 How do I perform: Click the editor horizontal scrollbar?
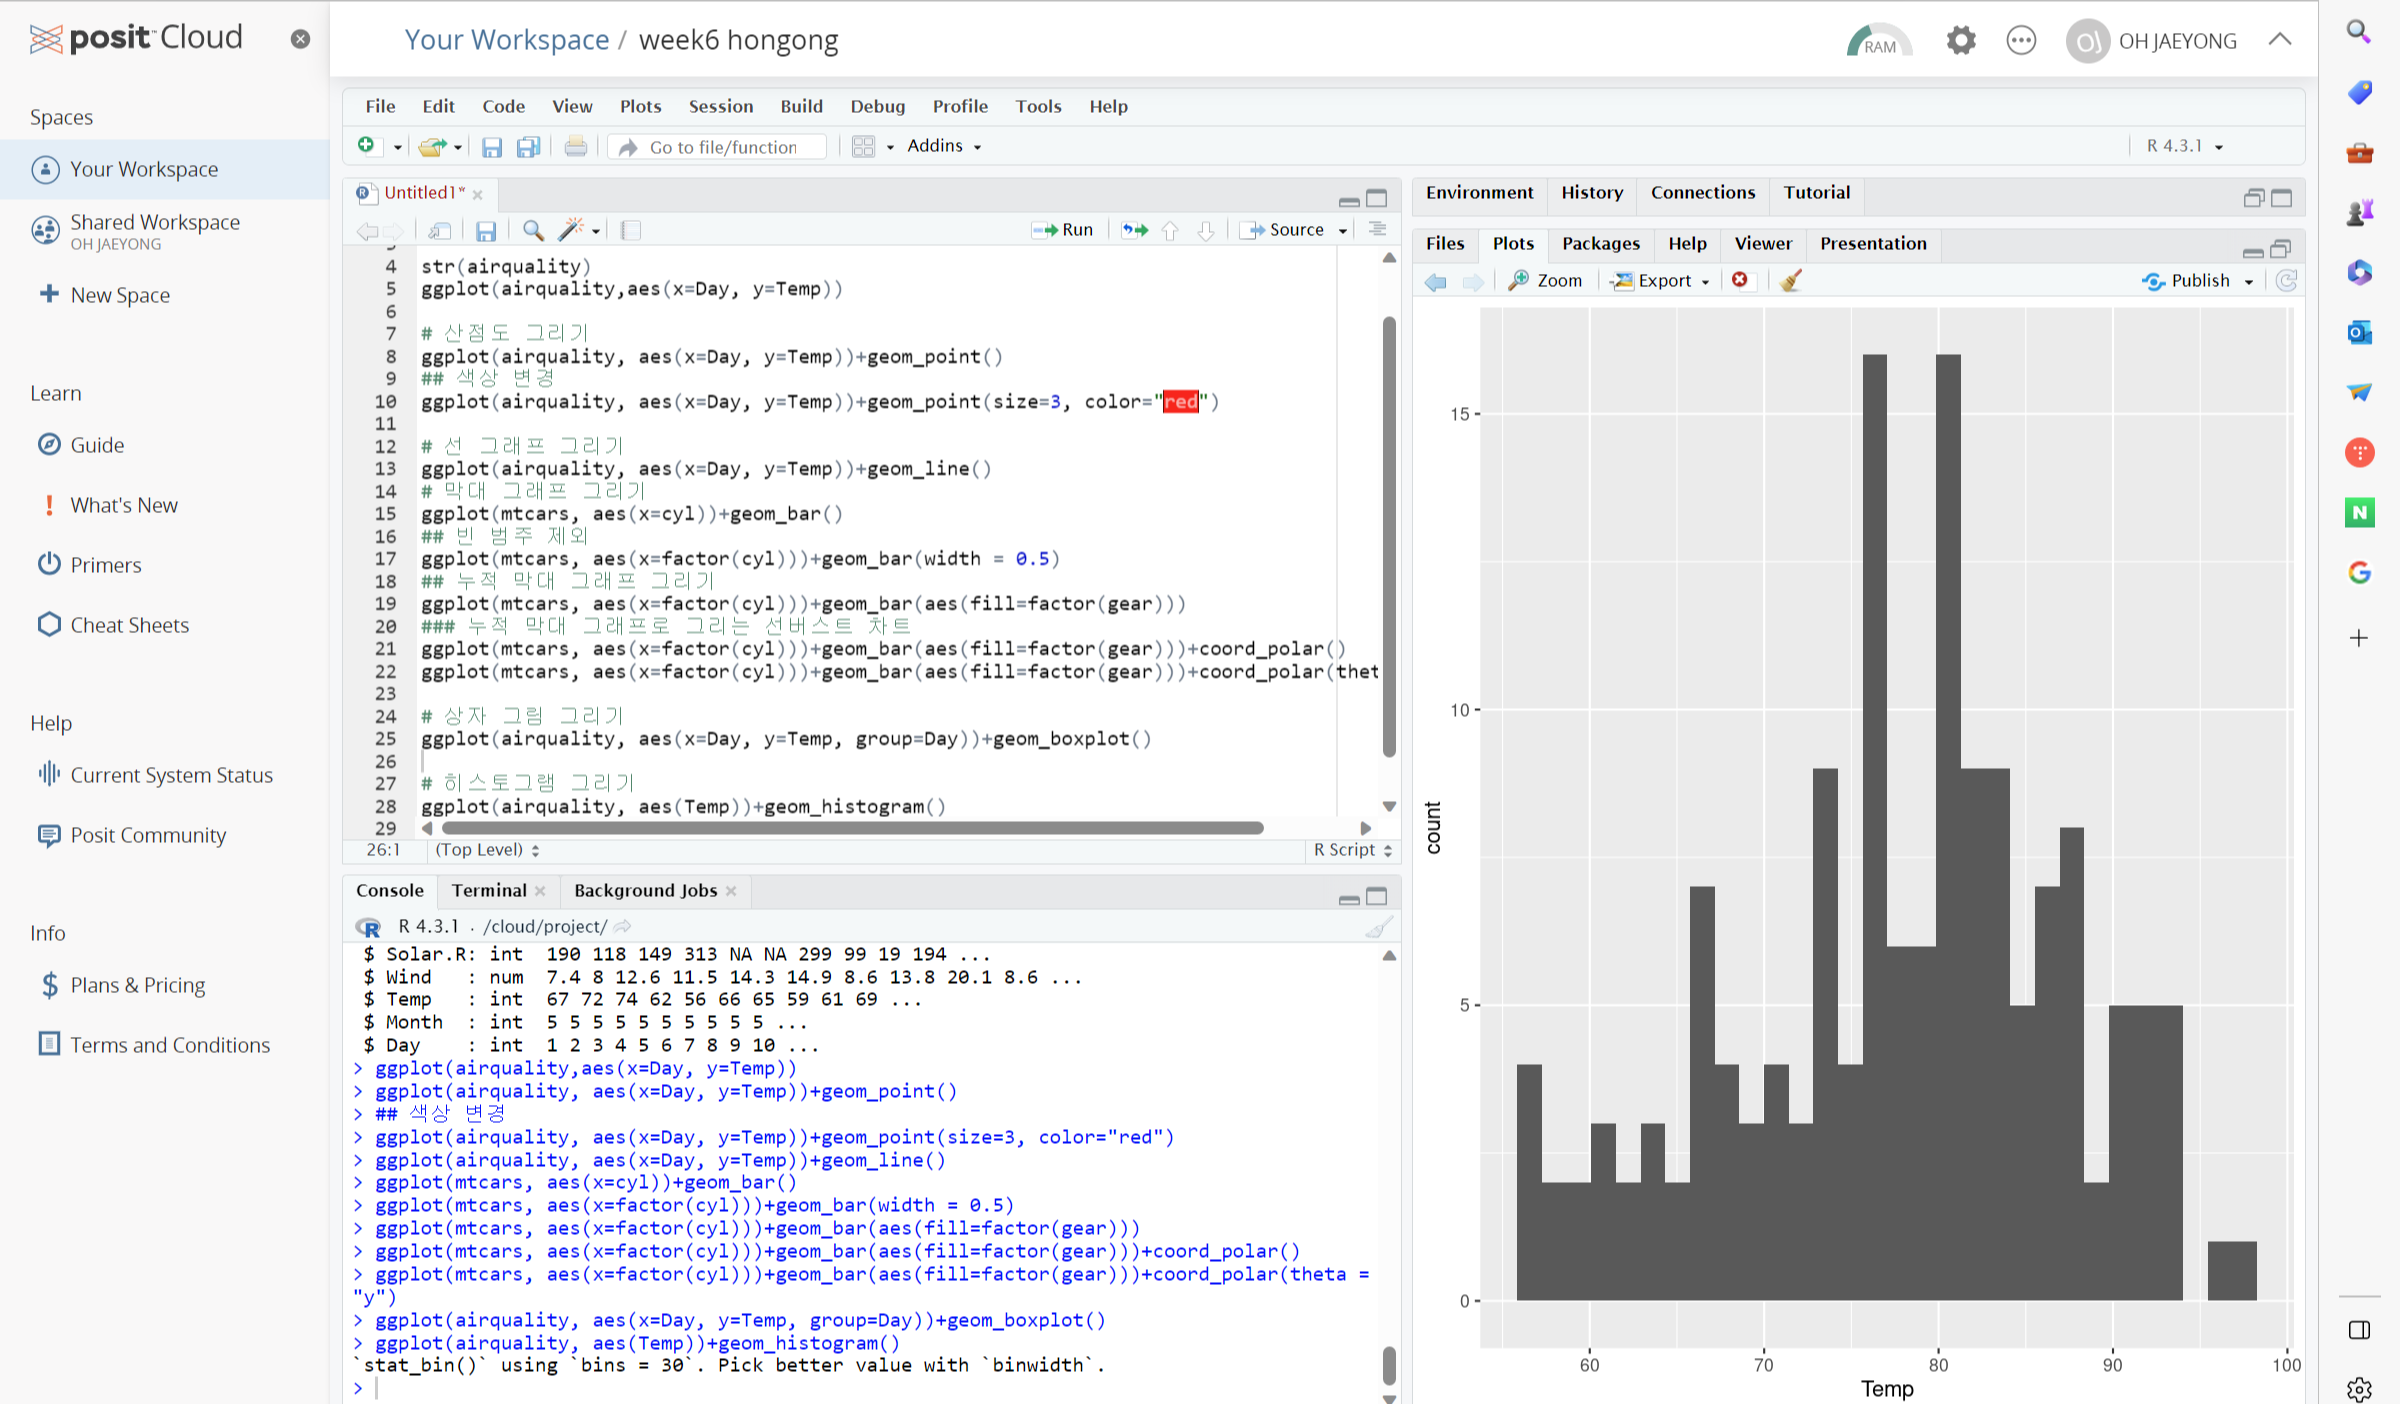click(x=852, y=828)
